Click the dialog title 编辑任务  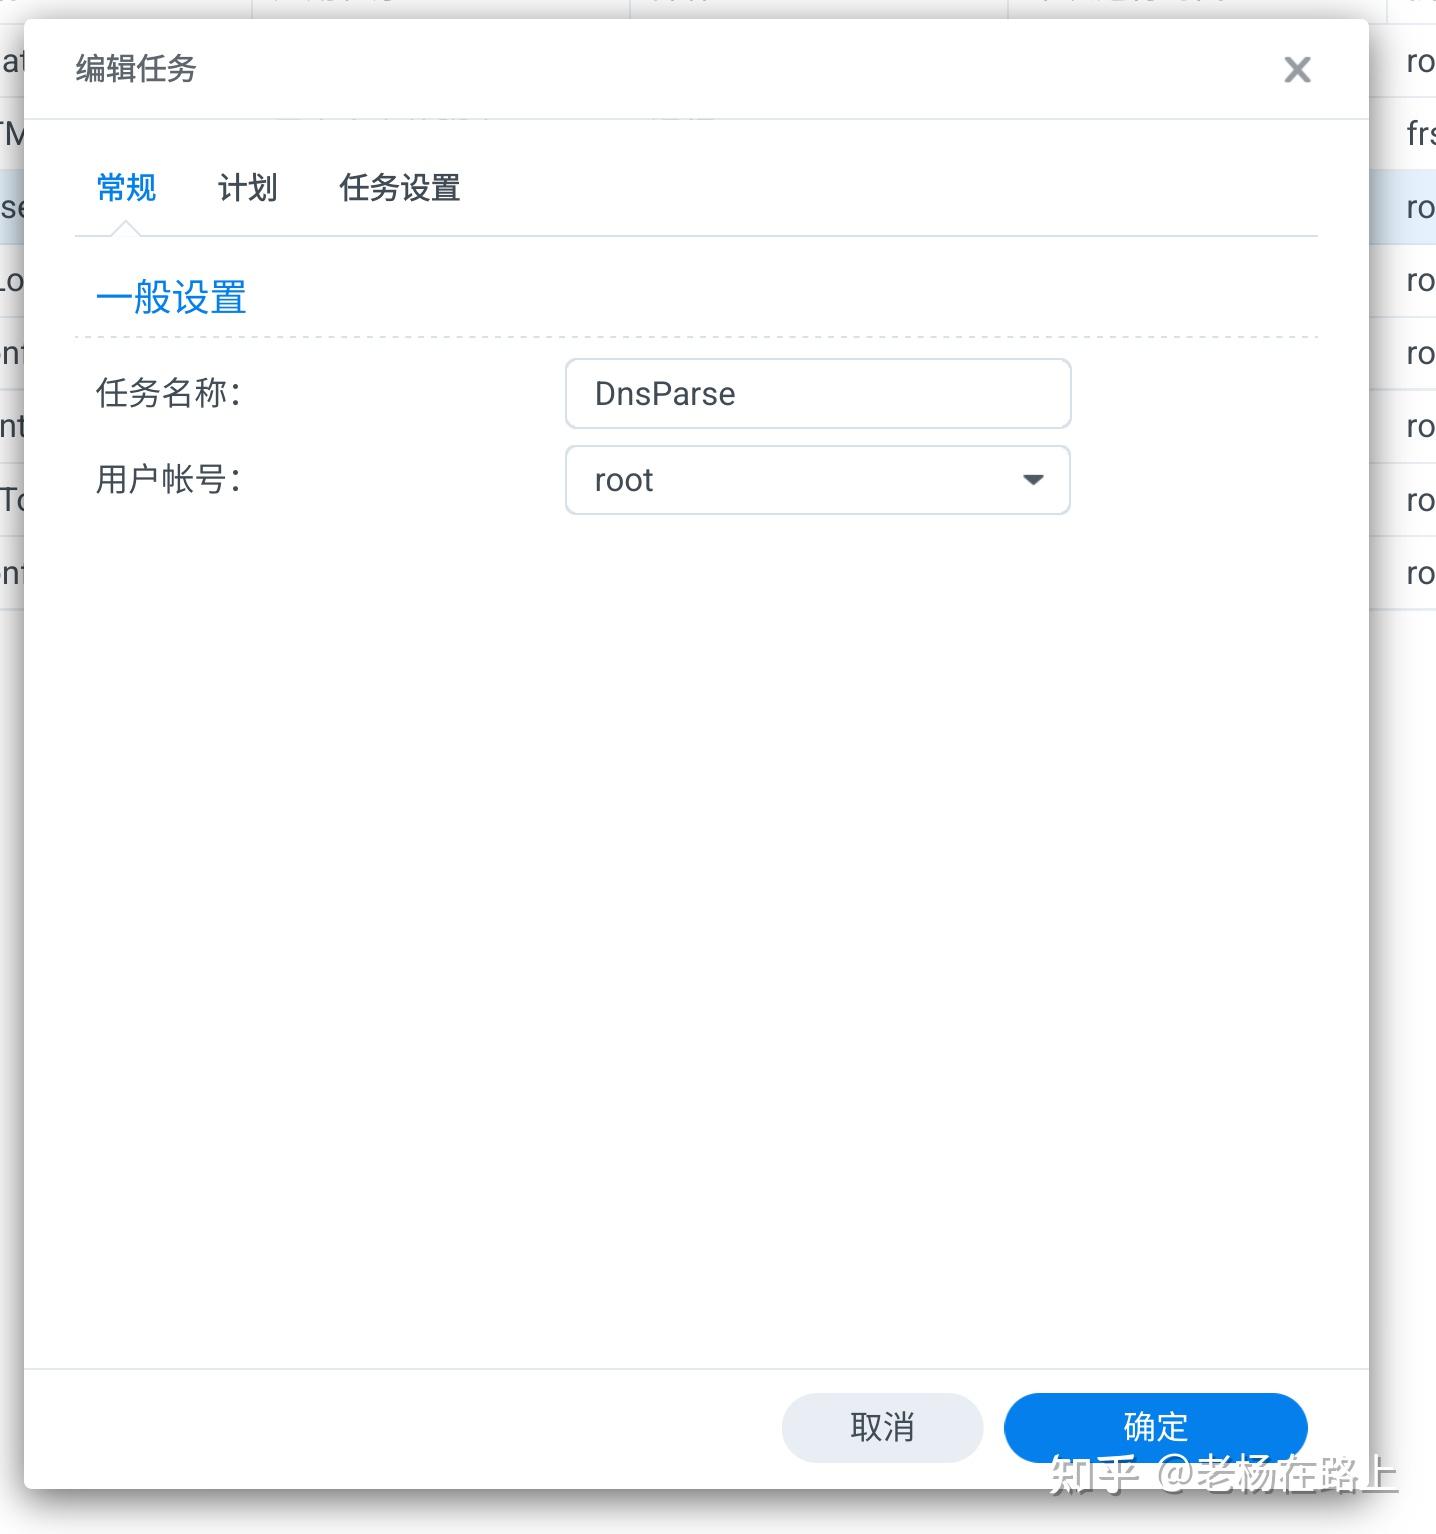(x=137, y=69)
